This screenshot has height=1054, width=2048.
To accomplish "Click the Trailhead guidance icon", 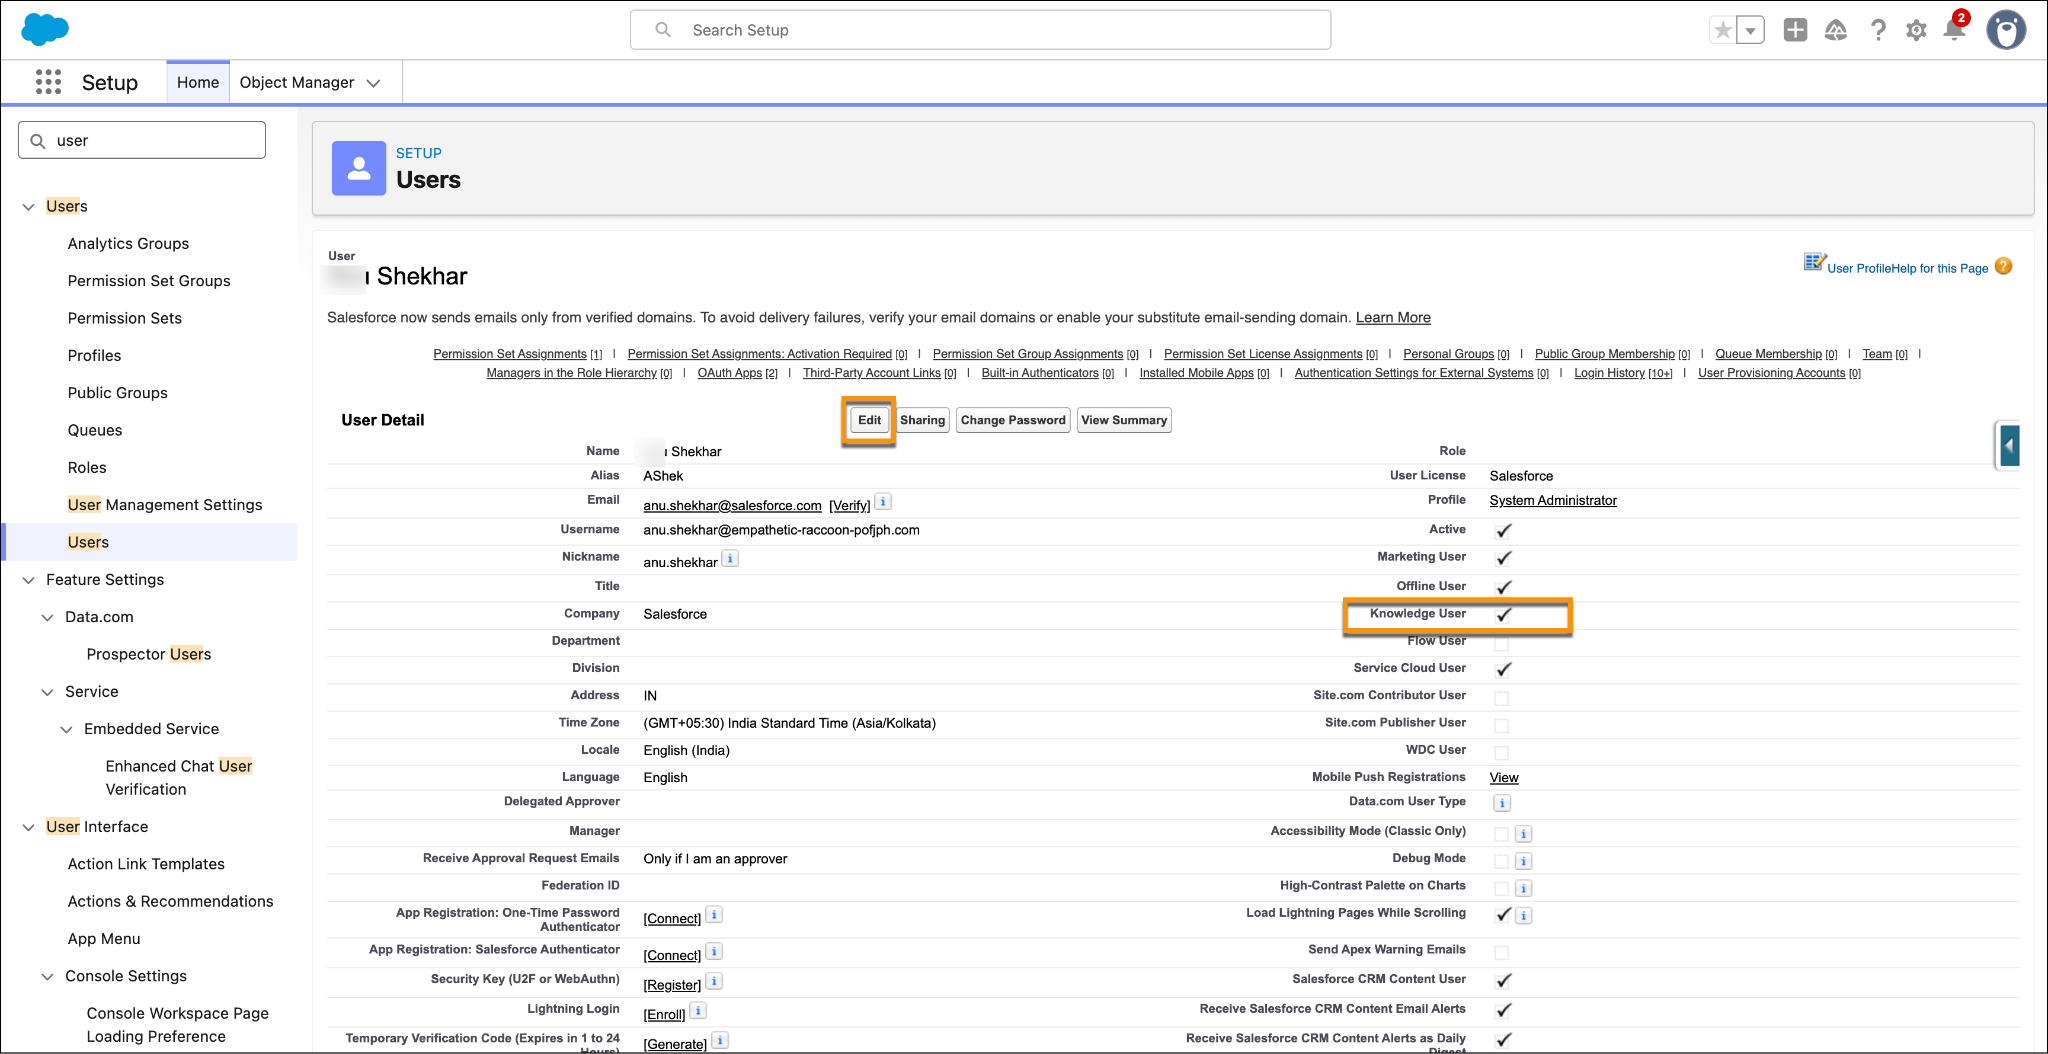I will pos(1836,30).
